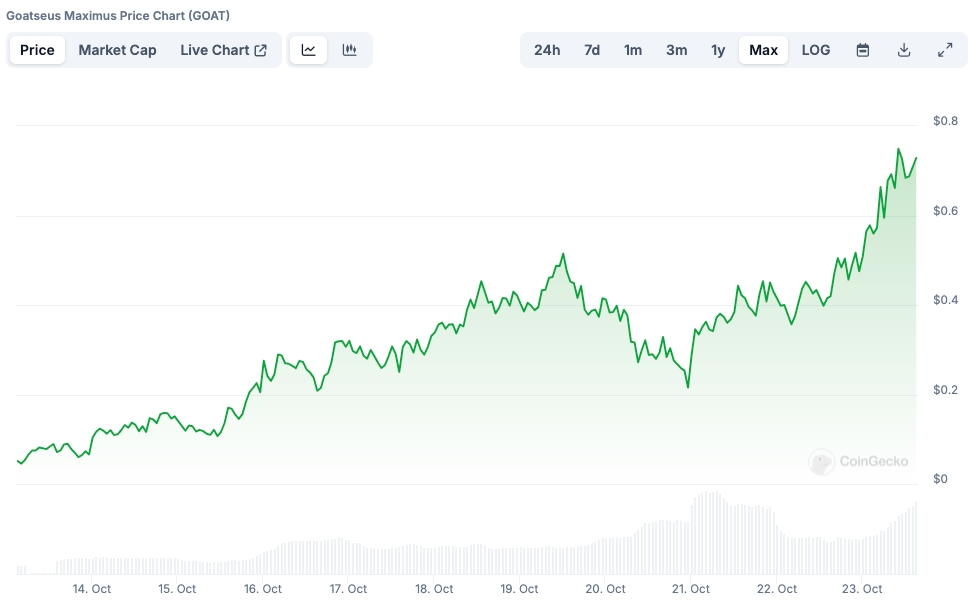Click the $0.6 price axis label

pyautogui.click(x=945, y=211)
